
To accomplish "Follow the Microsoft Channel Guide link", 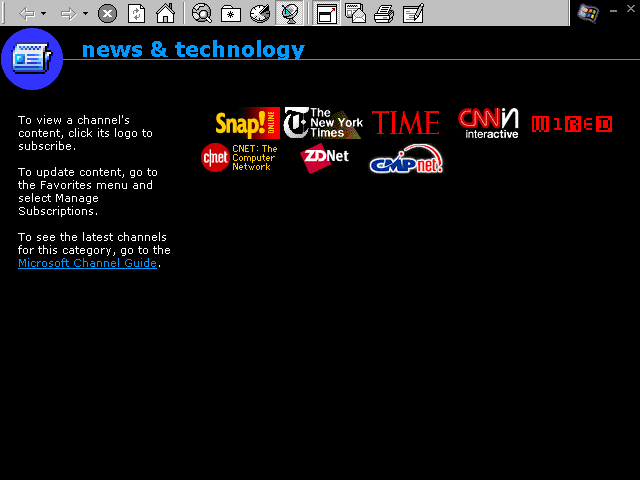I will point(87,263).
